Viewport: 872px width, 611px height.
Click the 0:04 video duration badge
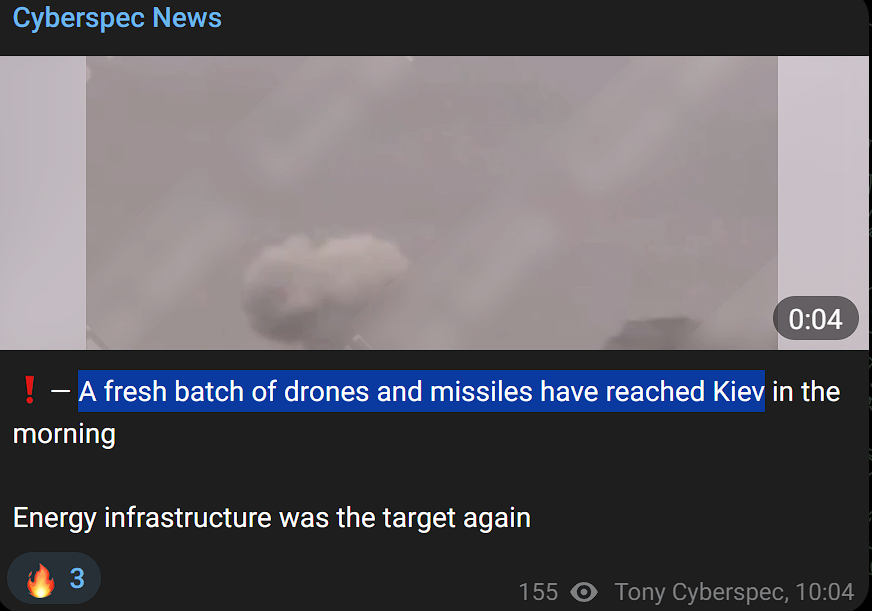815,319
